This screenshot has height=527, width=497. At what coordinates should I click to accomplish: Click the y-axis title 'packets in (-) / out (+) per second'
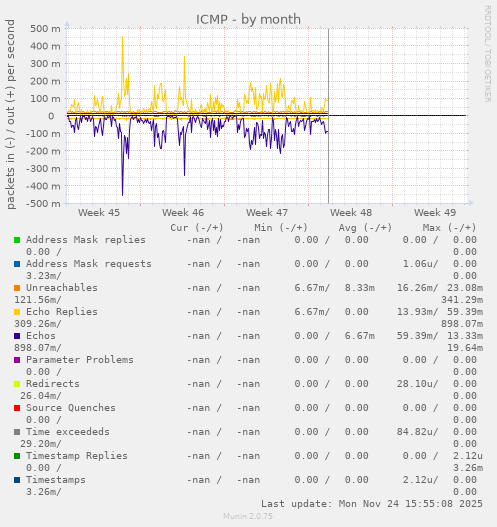[10, 114]
